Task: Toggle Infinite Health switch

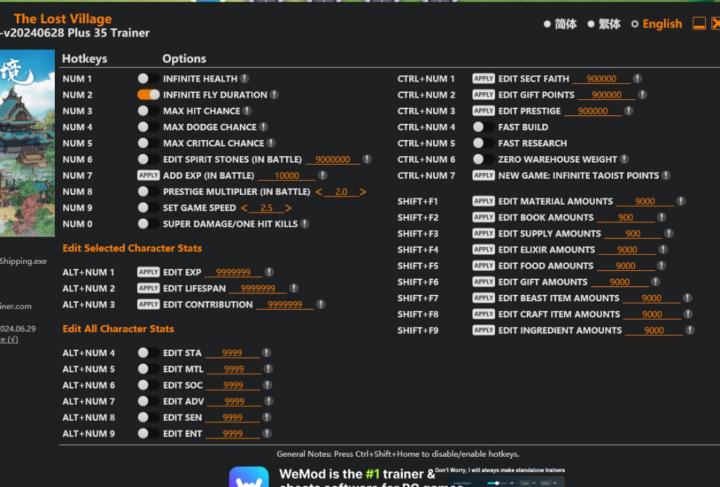Action: click(x=148, y=78)
